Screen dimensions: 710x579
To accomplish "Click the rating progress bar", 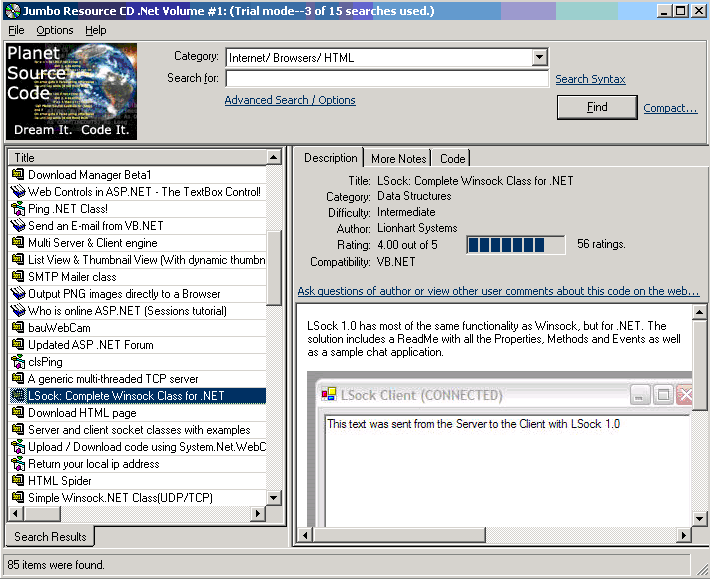I will point(516,245).
